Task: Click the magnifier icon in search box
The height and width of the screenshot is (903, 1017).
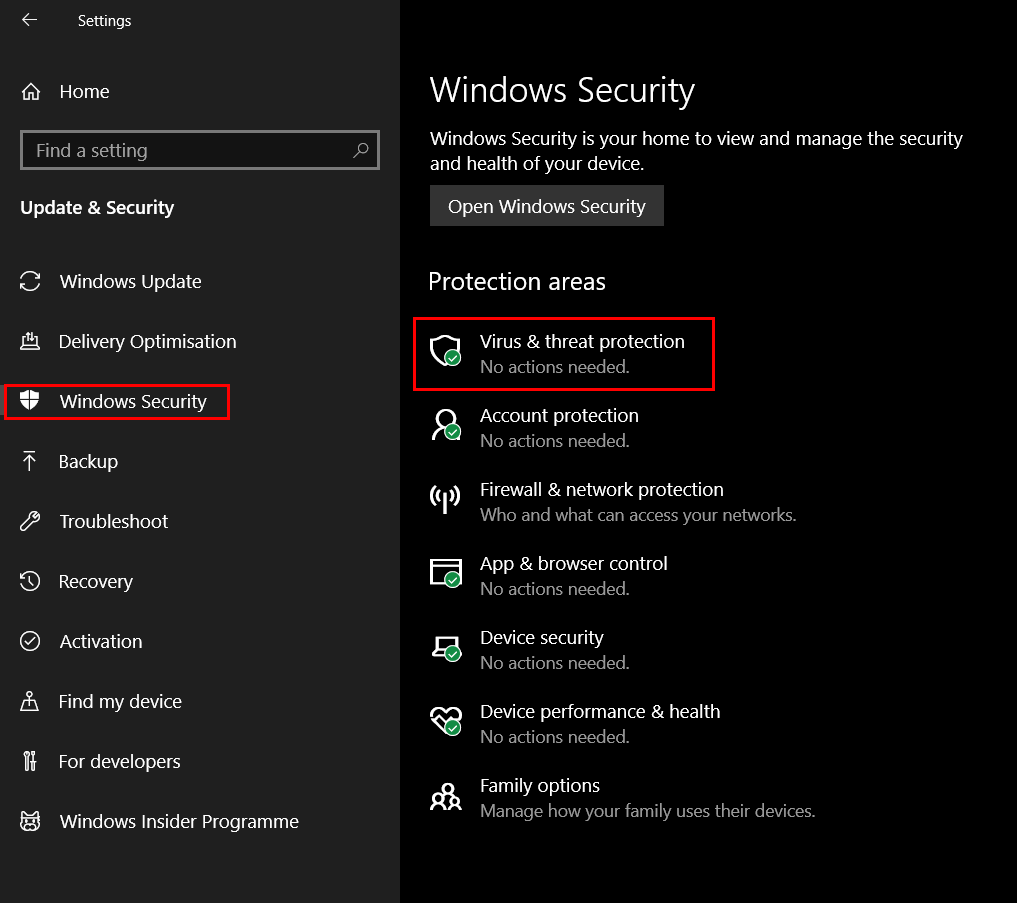Action: [x=361, y=150]
